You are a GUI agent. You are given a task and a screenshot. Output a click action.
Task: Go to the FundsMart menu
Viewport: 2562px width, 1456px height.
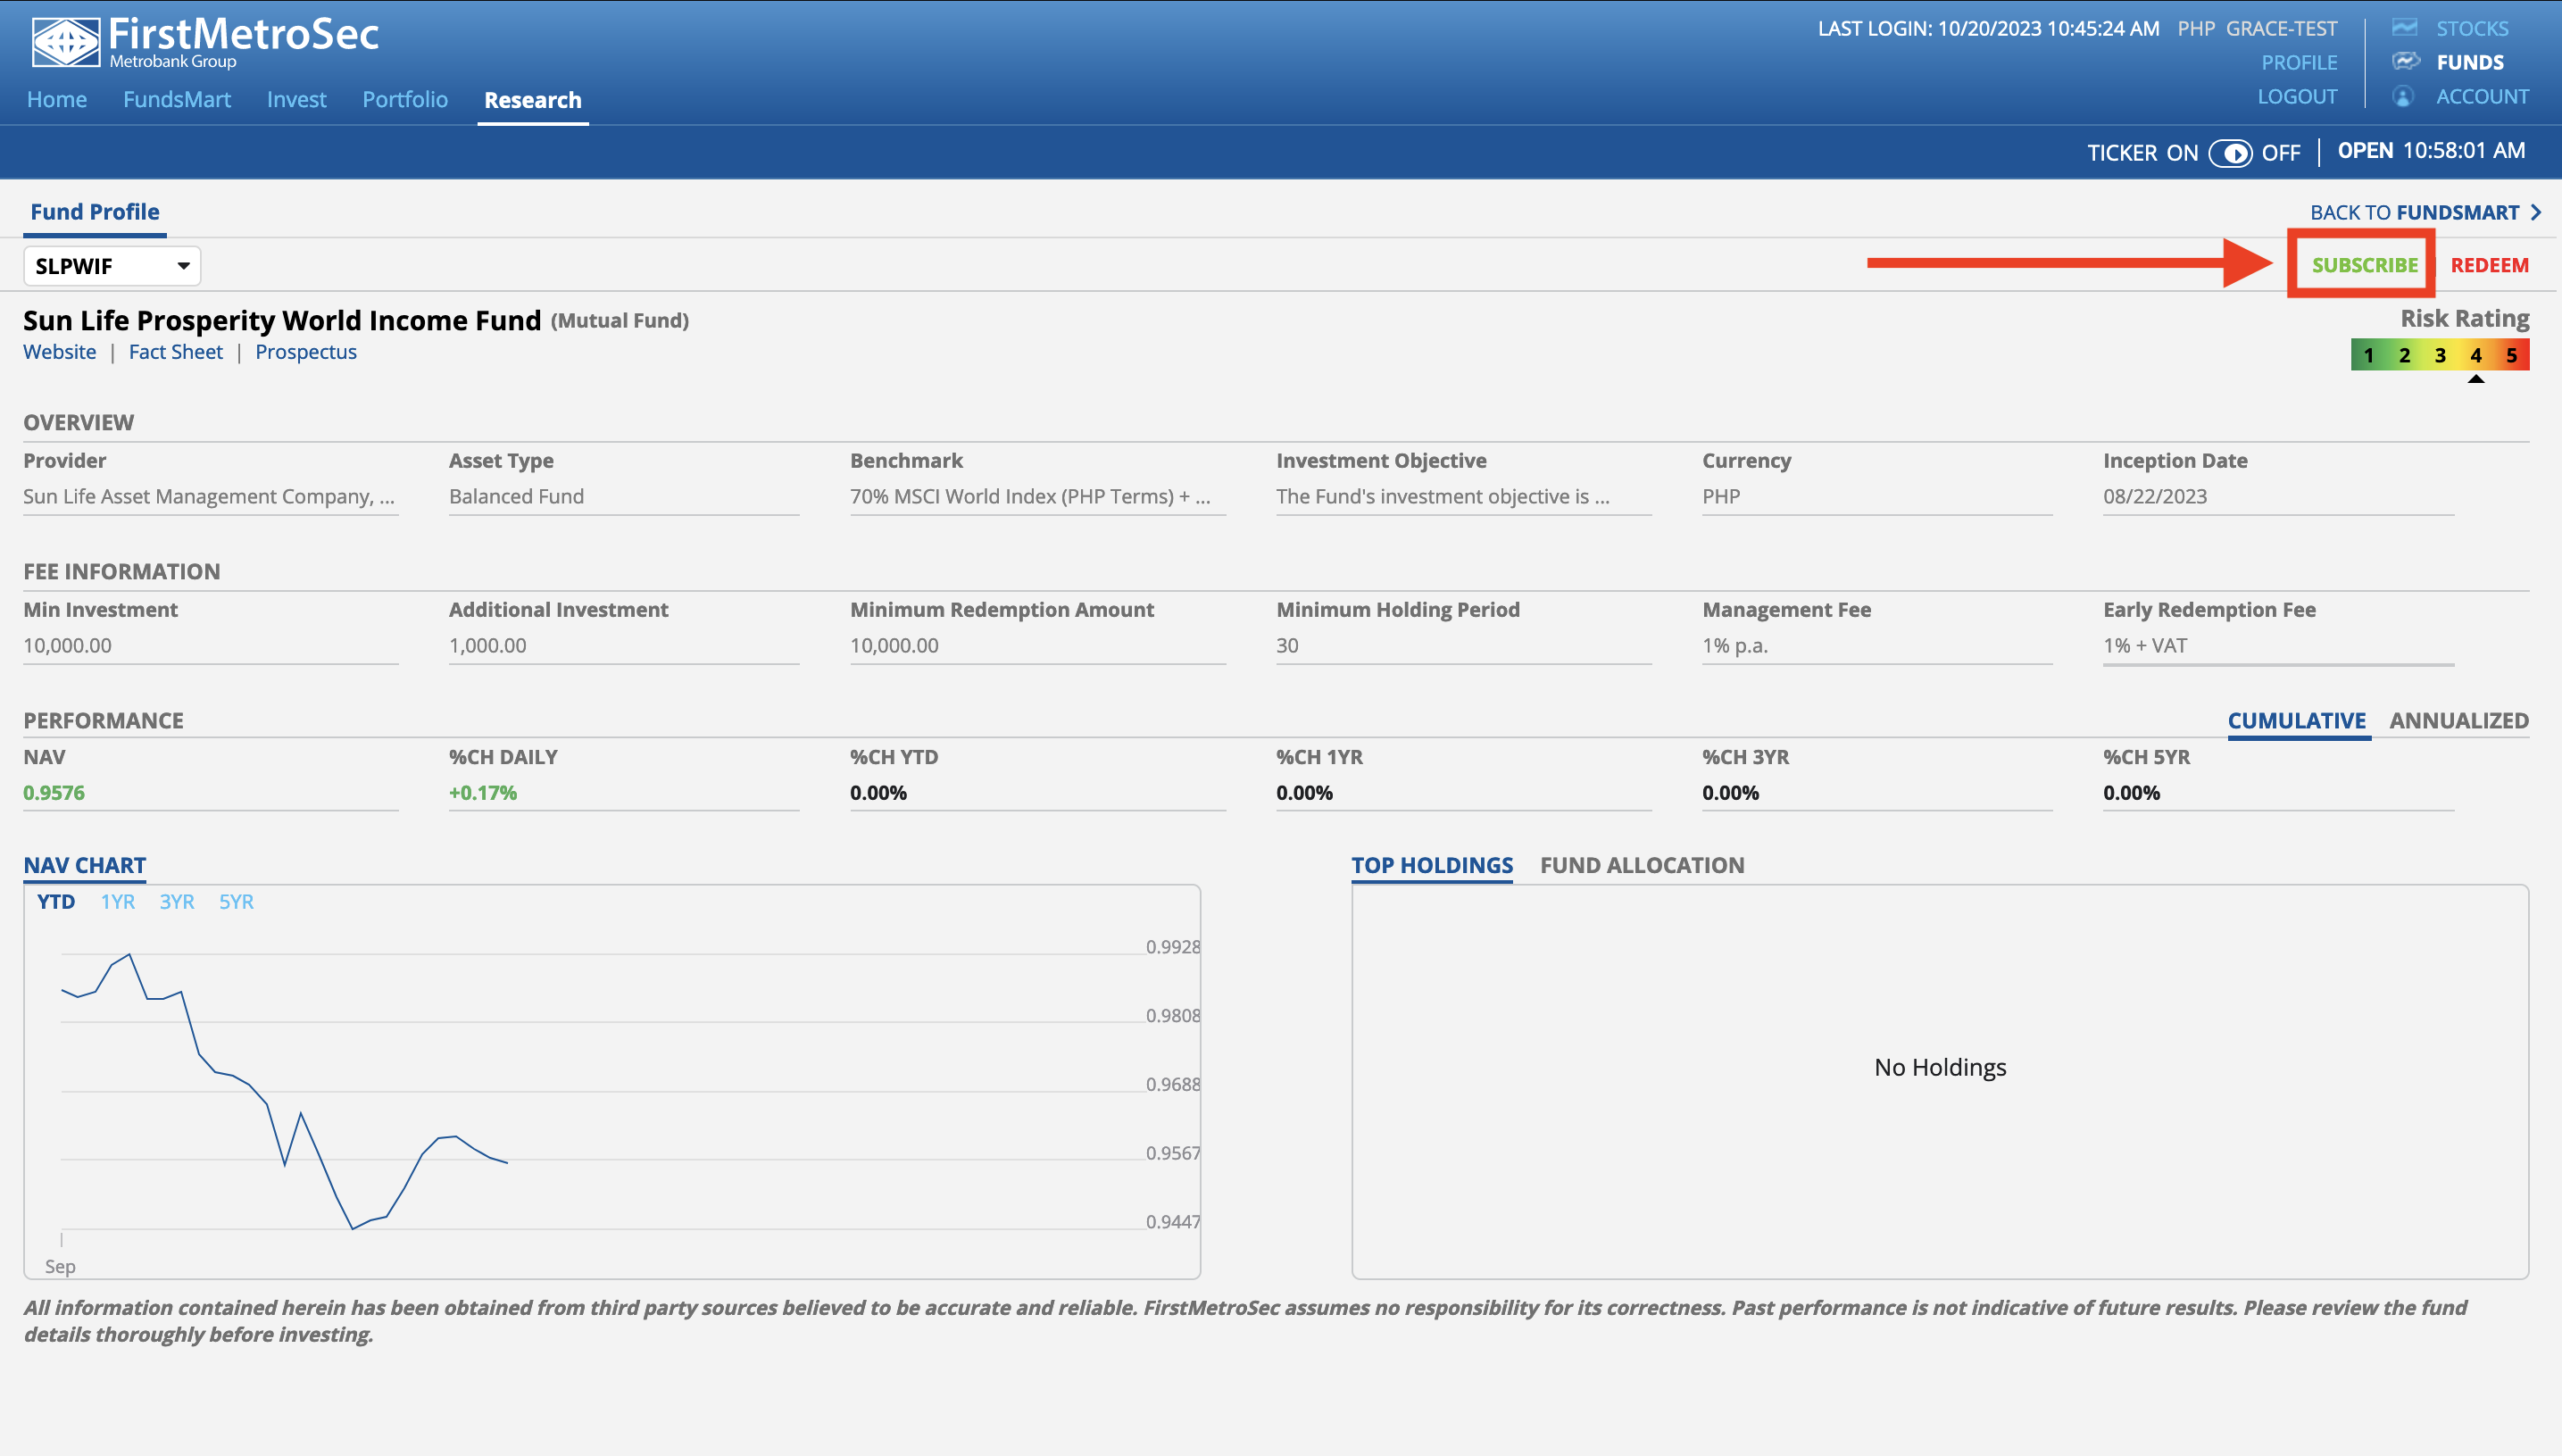(176, 100)
